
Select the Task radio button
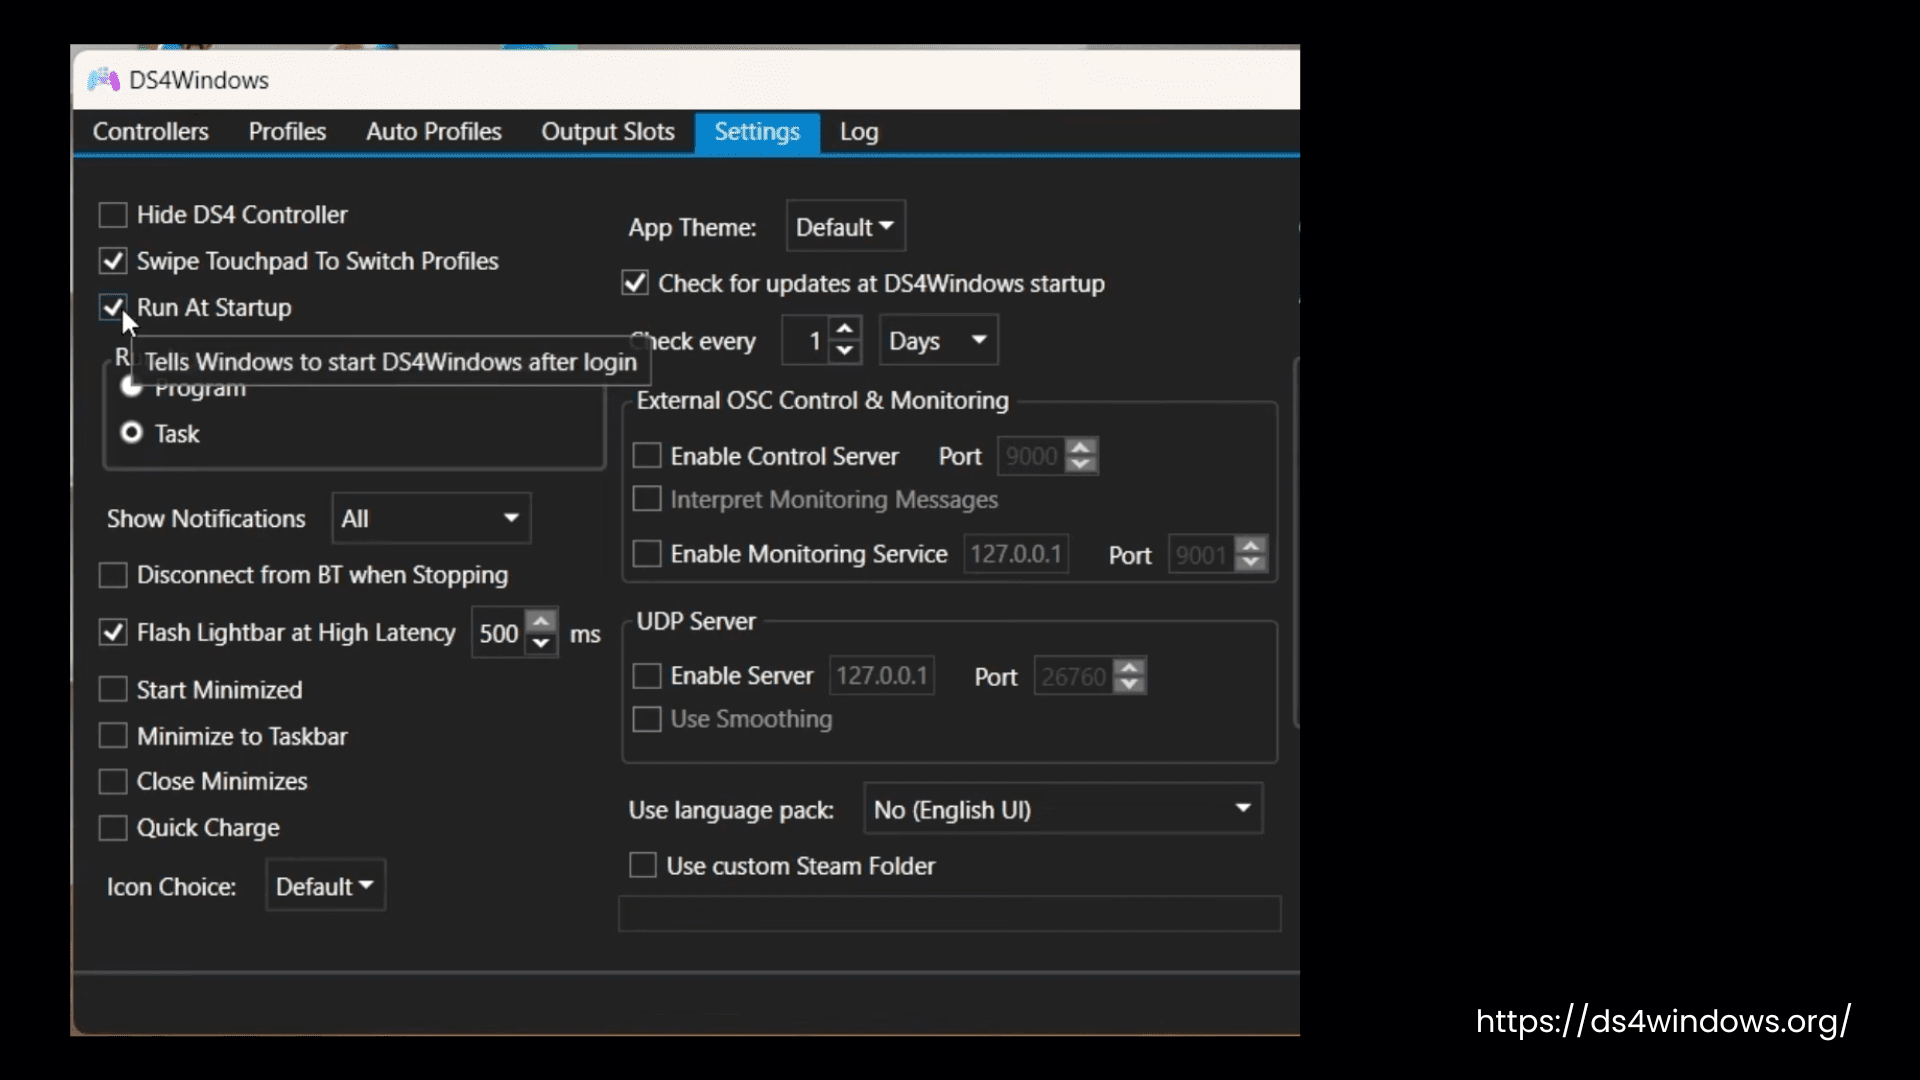[x=131, y=433]
